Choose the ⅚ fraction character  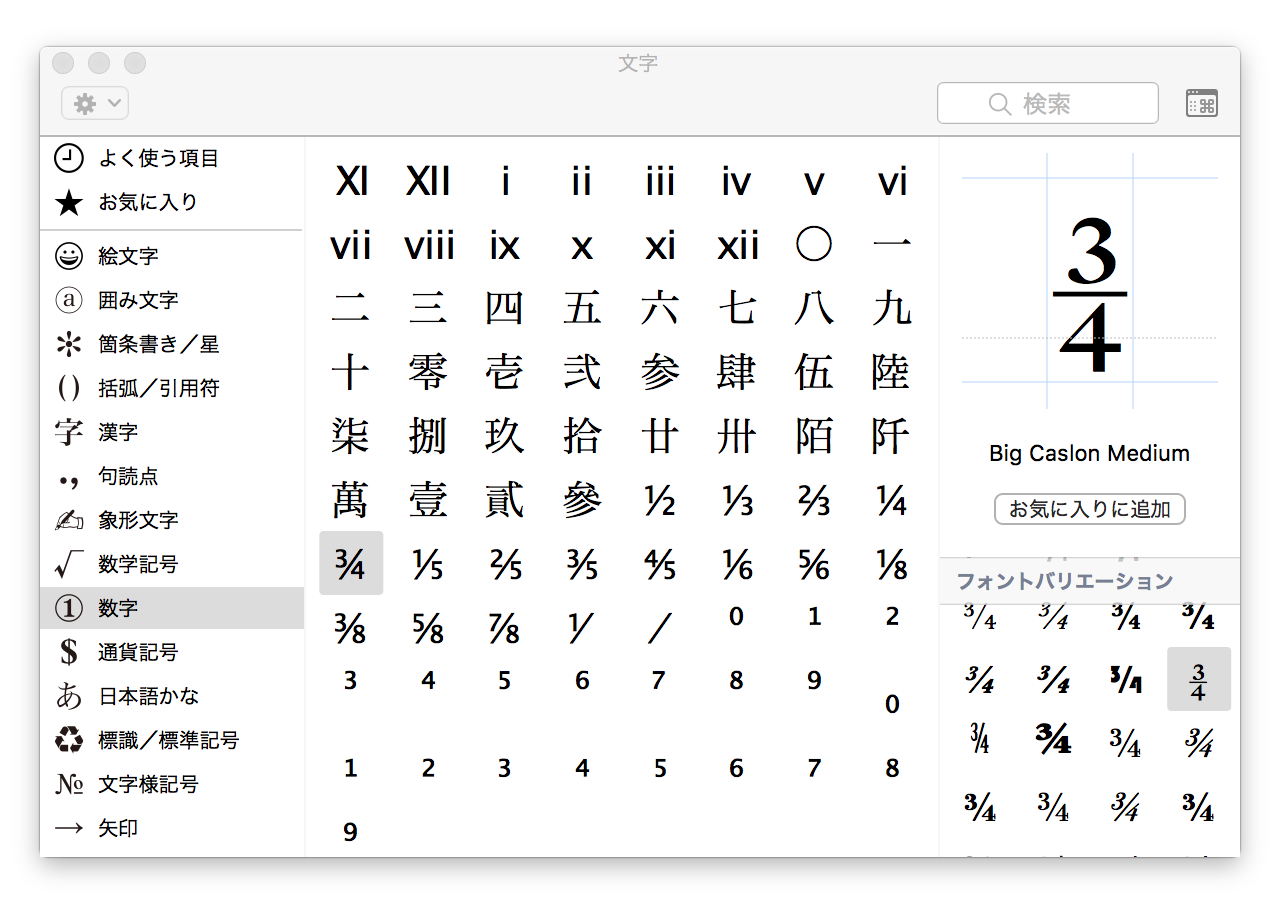813,566
